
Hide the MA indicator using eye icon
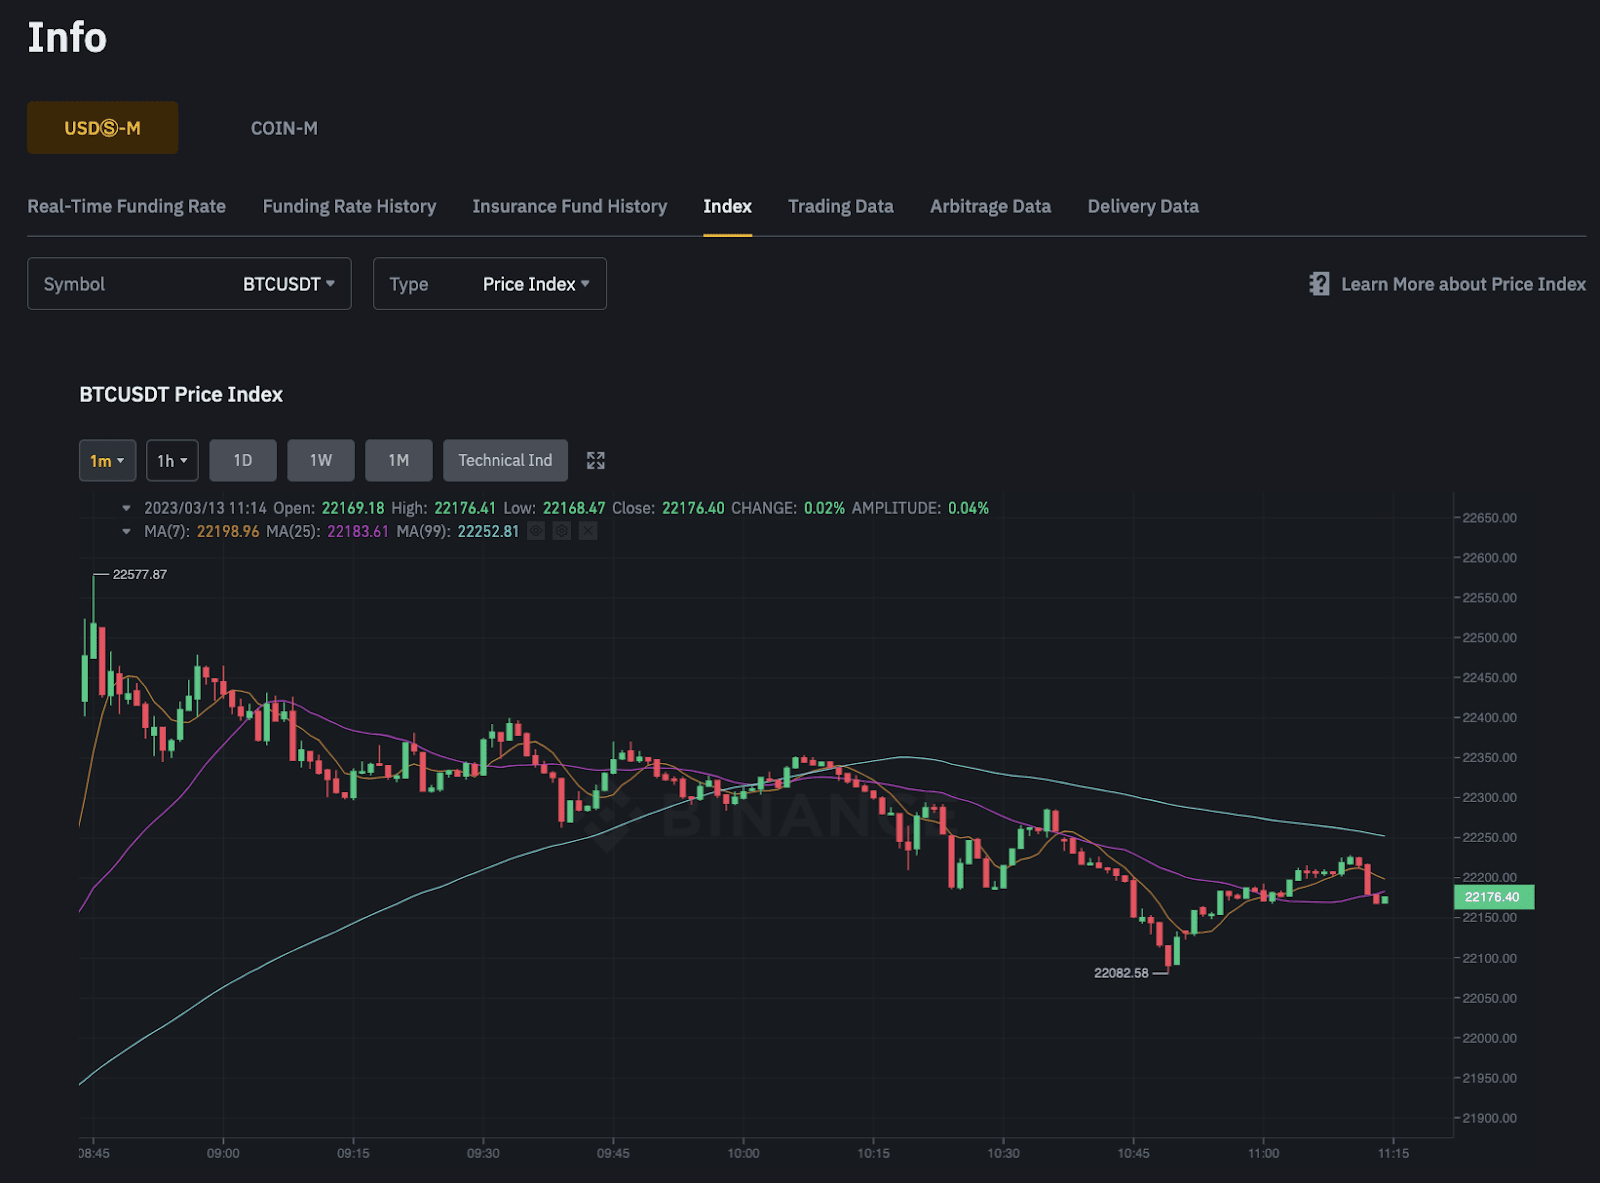[536, 531]
